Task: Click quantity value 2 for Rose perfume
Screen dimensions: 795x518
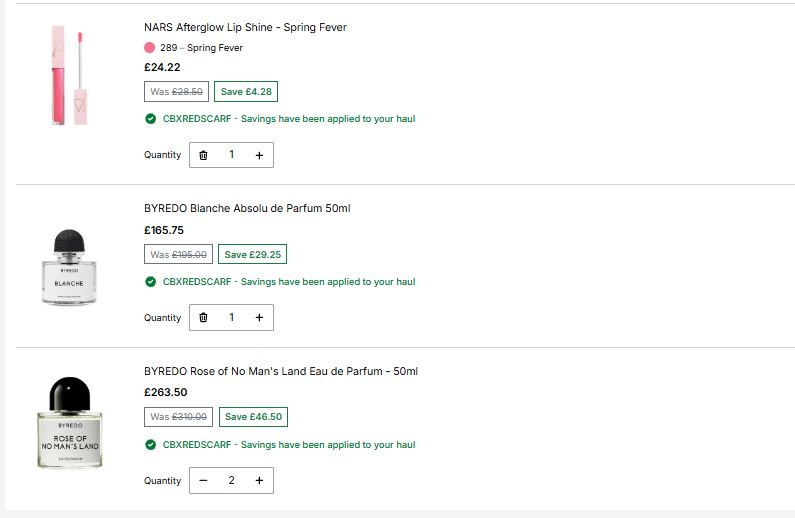Action: [231, 480]
